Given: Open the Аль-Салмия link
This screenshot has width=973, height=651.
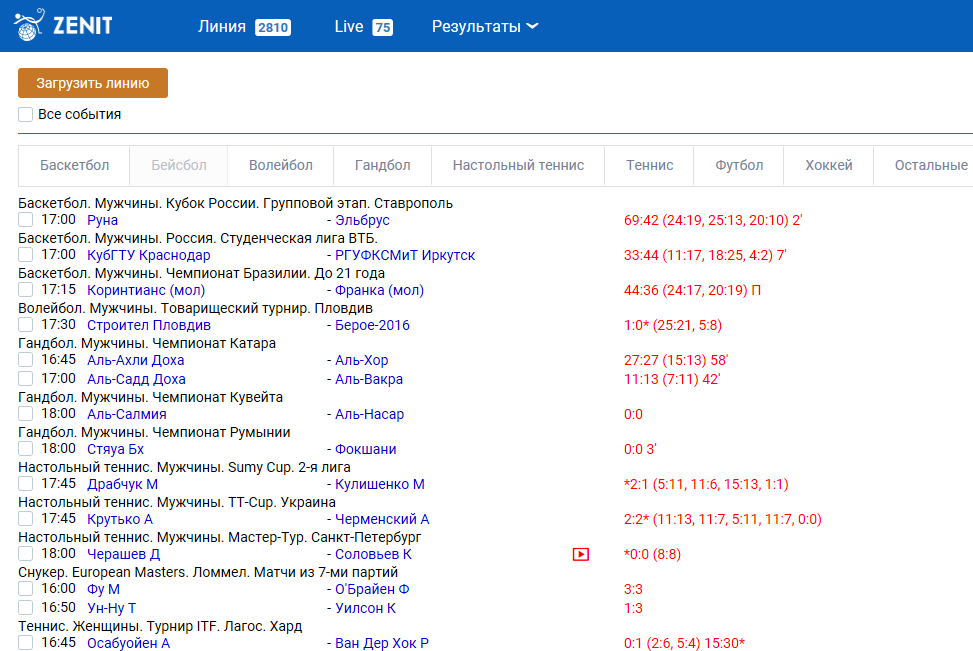Looking at the screenshot, I should [127, 415].
